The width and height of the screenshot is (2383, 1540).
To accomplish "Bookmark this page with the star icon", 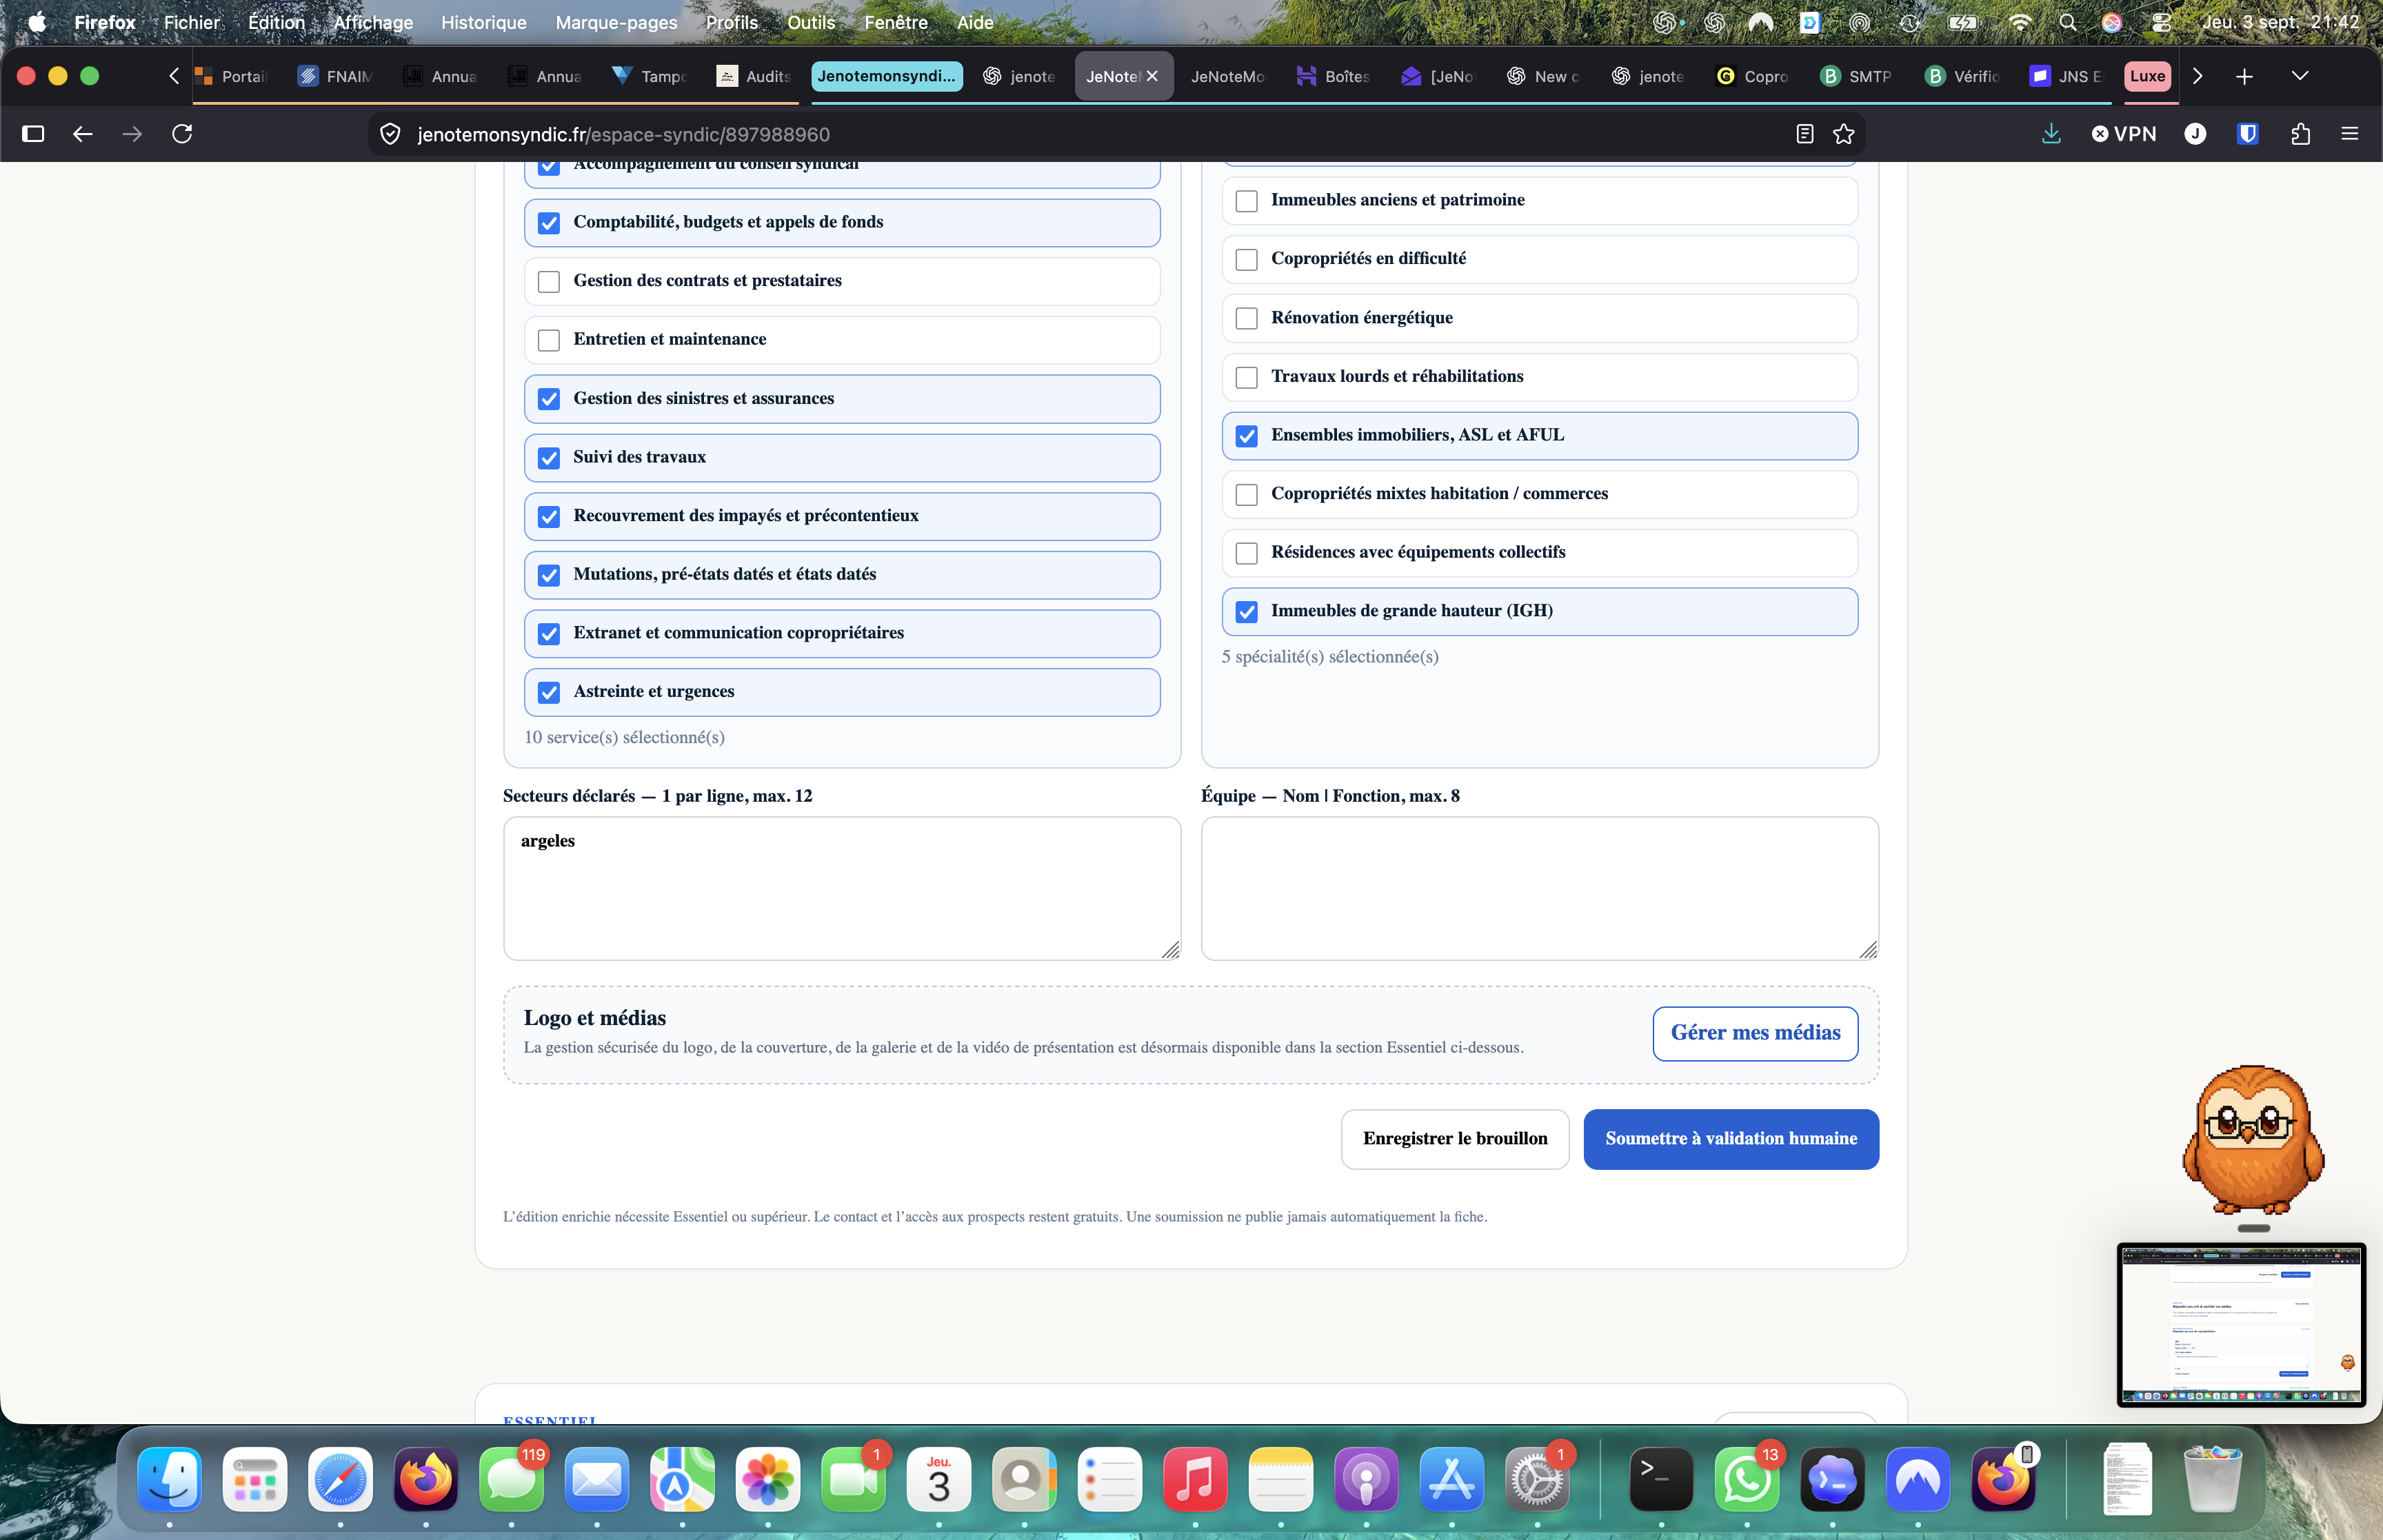I will coord(1844,134).
